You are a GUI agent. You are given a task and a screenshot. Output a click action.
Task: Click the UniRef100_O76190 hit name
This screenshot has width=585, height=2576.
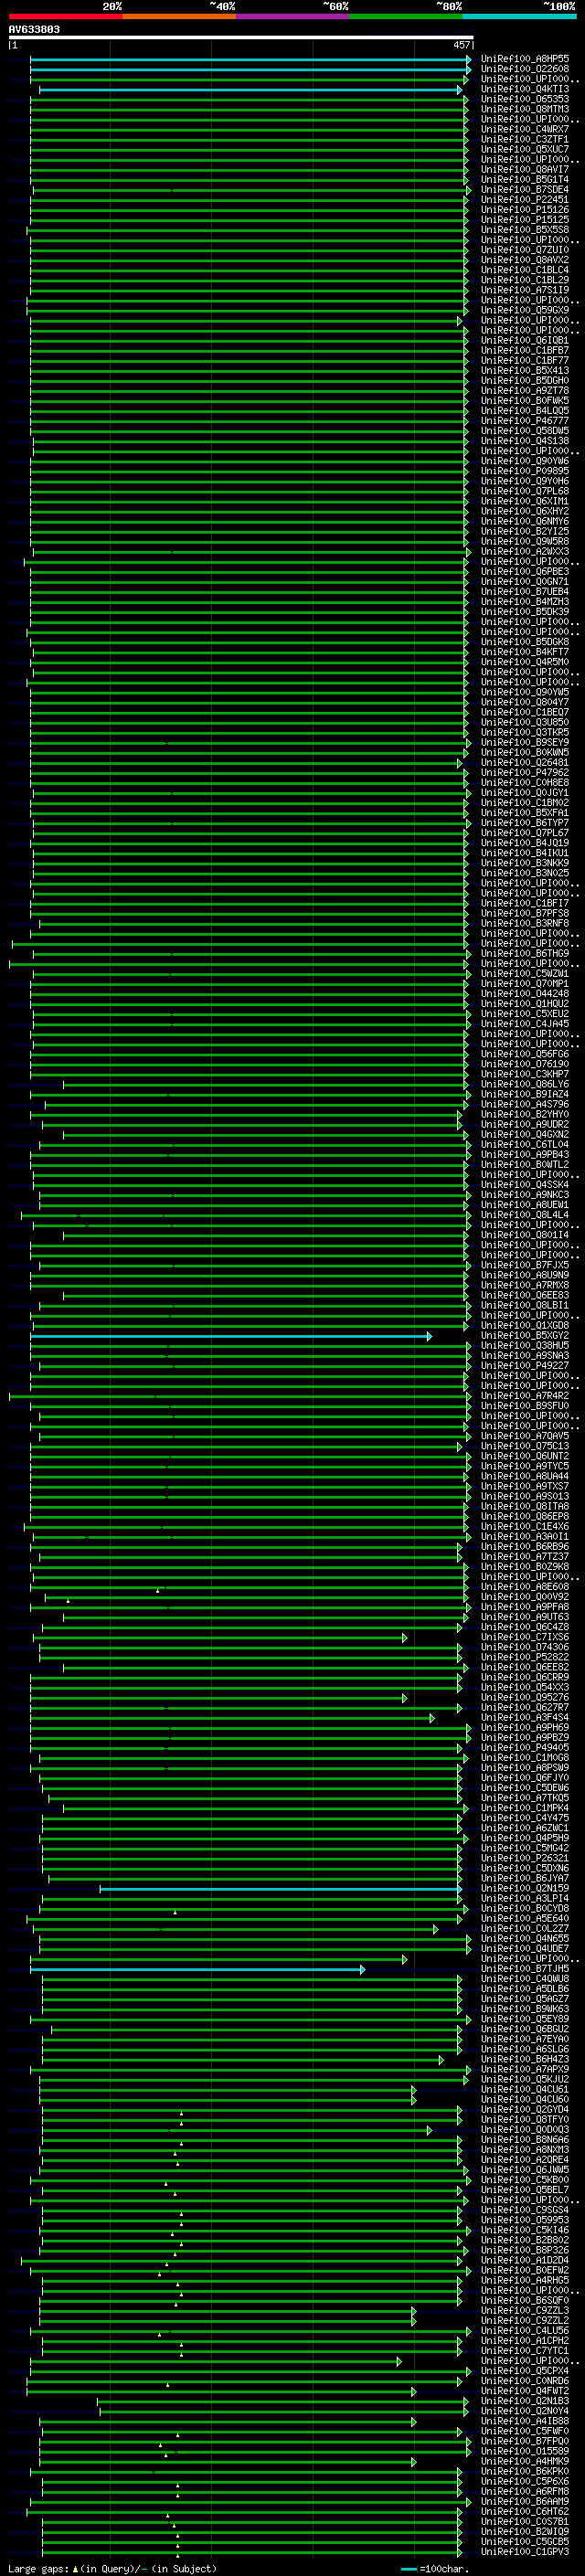pyautogui.click(x=524, y=1064)
